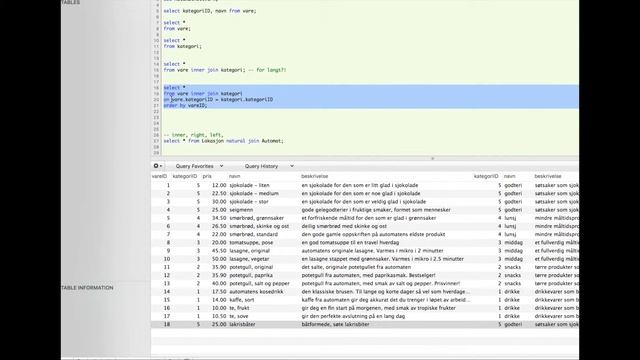Image resolution: width=640 pixels, height=360 pixels.
Task: Click the 'gir den perfekte avslutning' description
Action: click(353, 316)
